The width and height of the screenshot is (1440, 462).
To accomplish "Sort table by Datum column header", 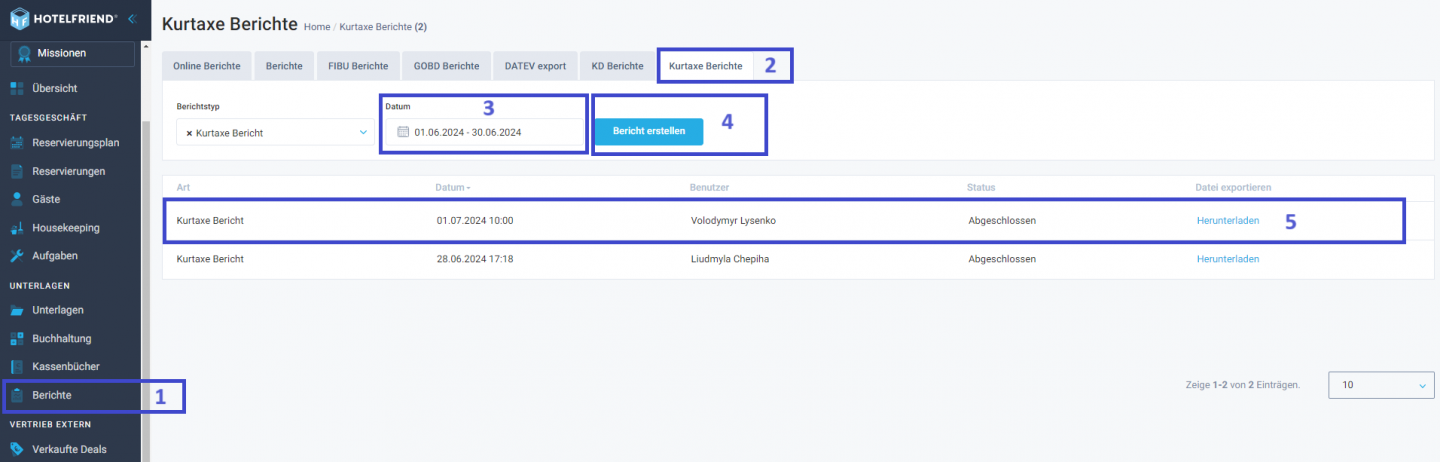I will [453, 188].
